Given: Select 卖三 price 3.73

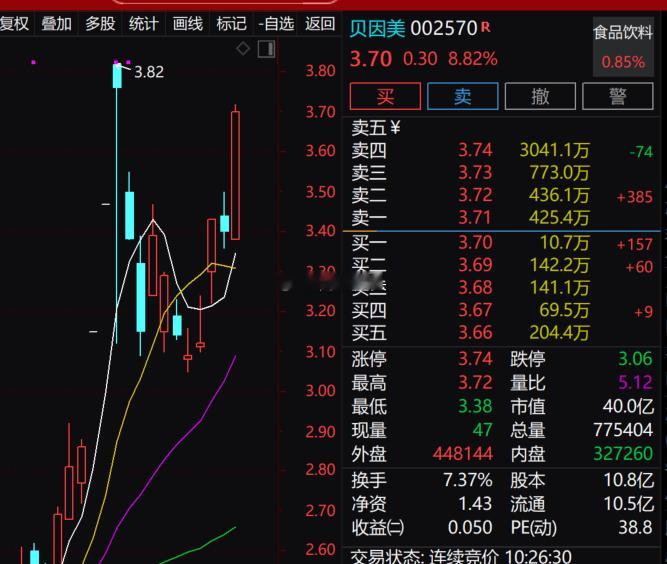Looking at the screenshot, I should pyautogui.click(x=475, y=172).
